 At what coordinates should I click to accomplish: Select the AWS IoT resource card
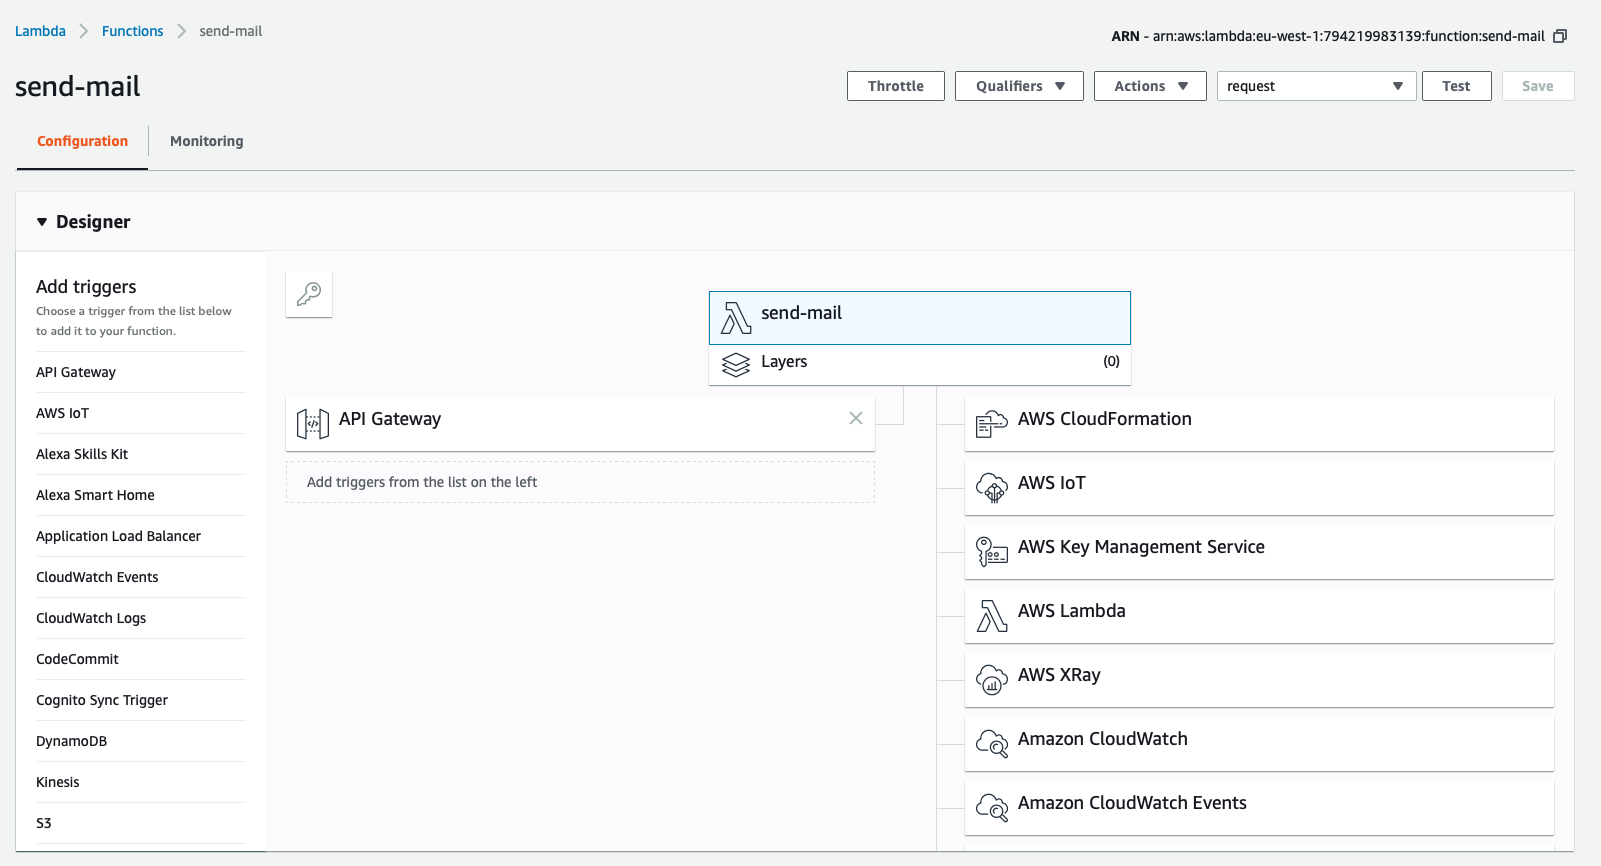pos(1259,488)
